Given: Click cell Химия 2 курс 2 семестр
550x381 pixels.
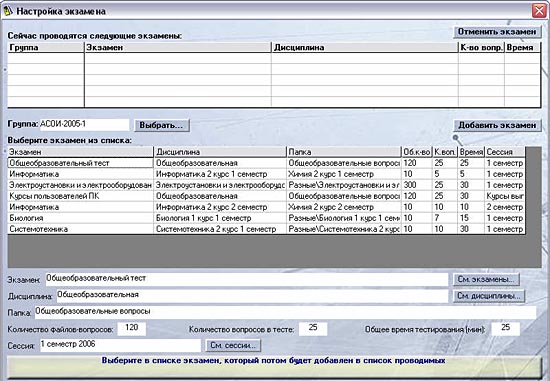Looking at the screenshot, I should coord(344,207).
